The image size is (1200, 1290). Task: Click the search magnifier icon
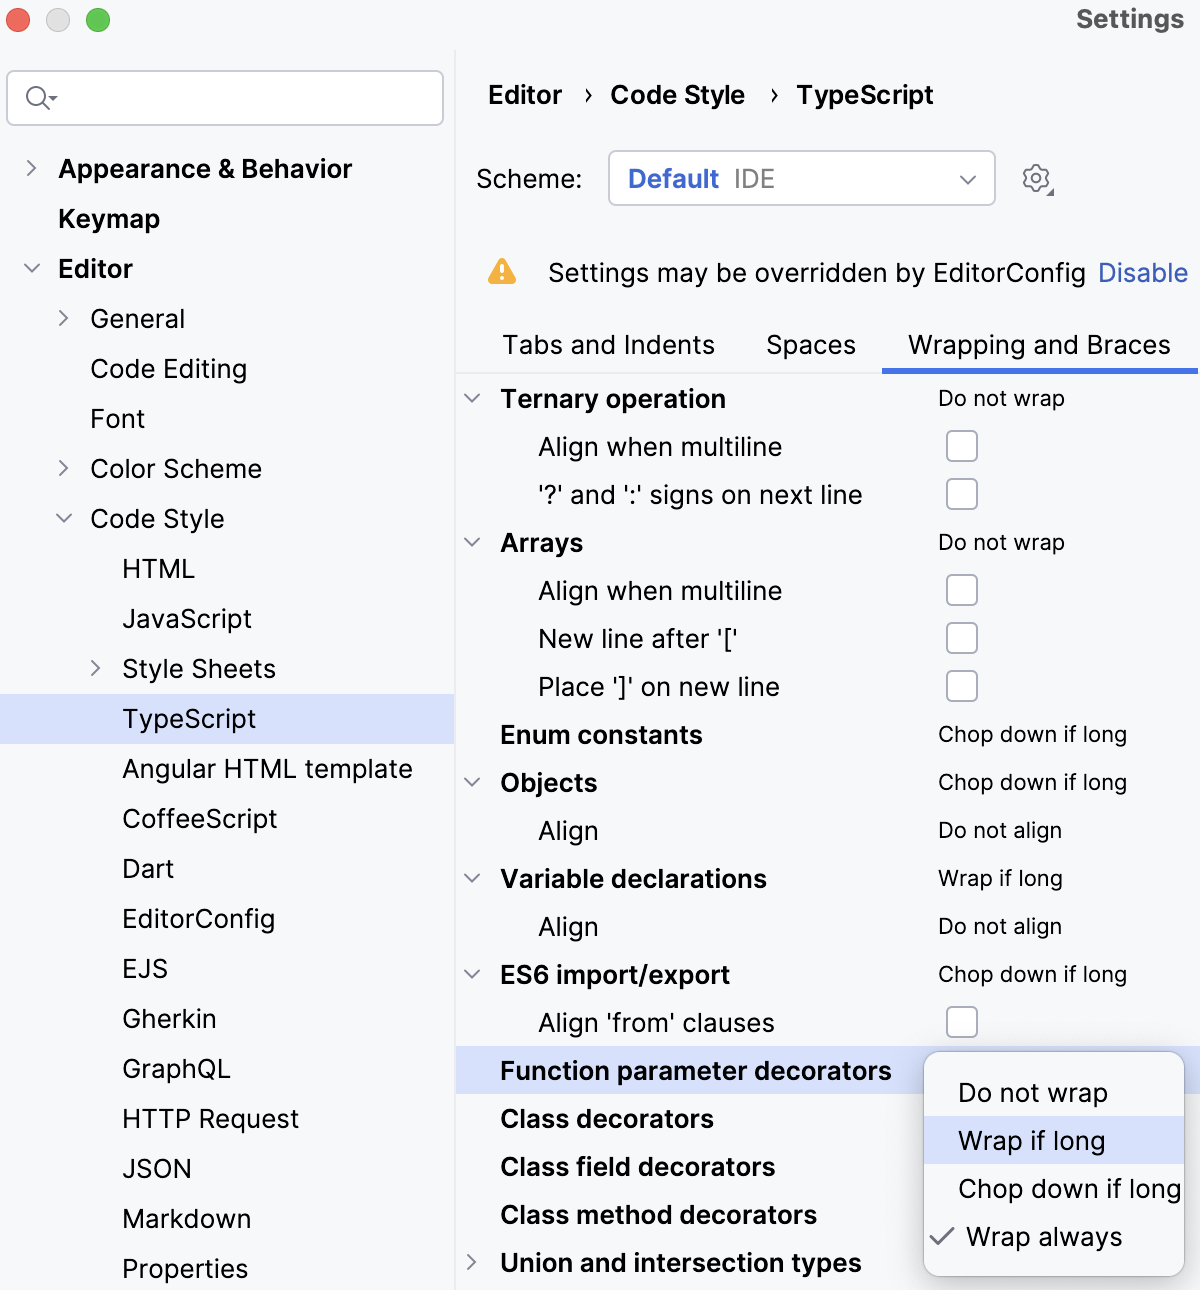pos(37,98)
